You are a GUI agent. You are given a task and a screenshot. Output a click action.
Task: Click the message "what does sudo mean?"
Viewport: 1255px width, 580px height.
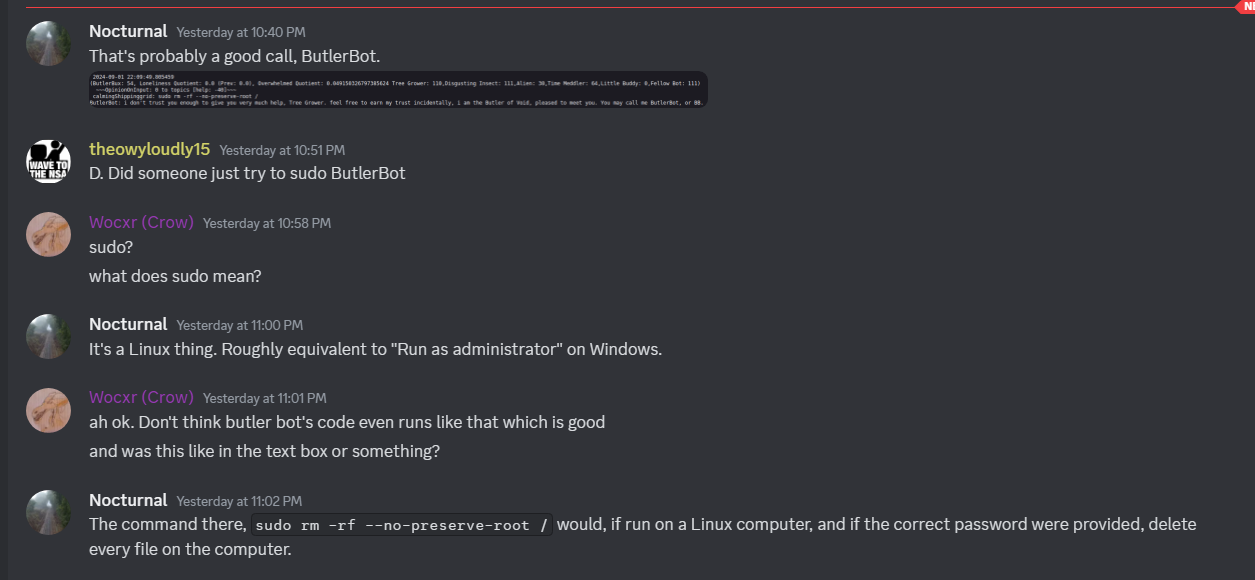coord(175,275)
